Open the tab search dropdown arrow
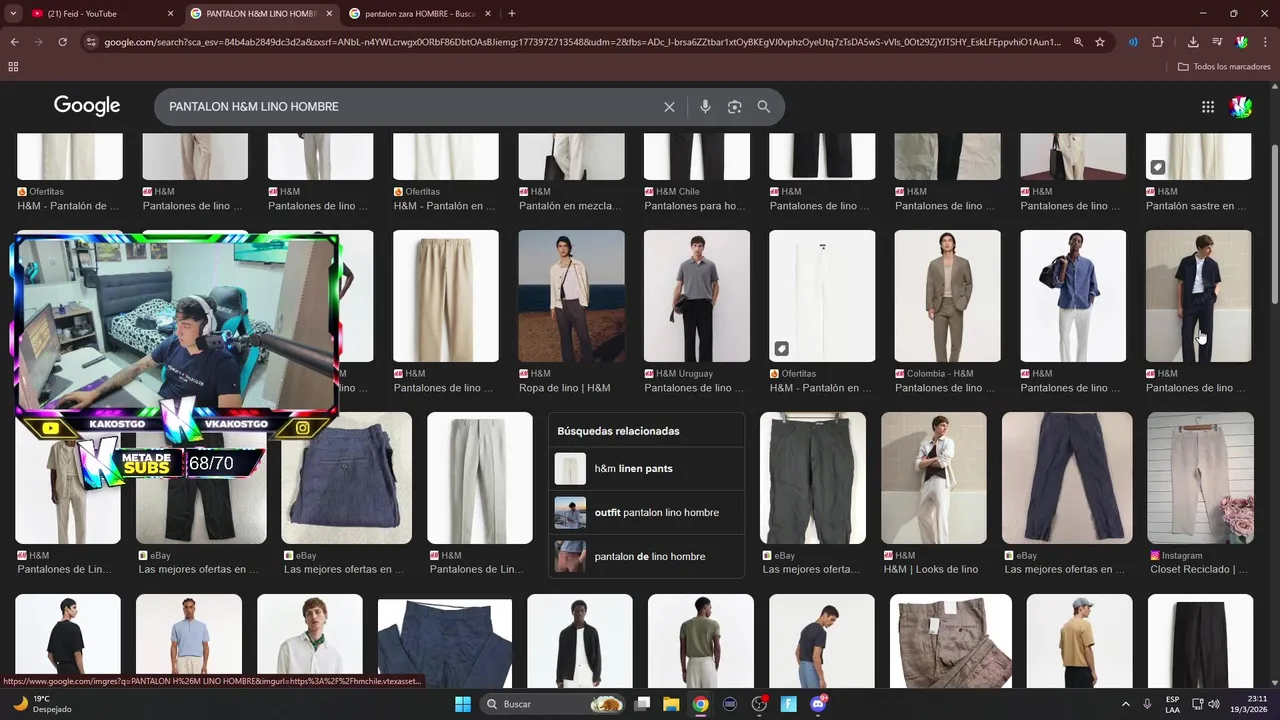The height and width of the screenshot is (720, 1280). pos(12,13)
